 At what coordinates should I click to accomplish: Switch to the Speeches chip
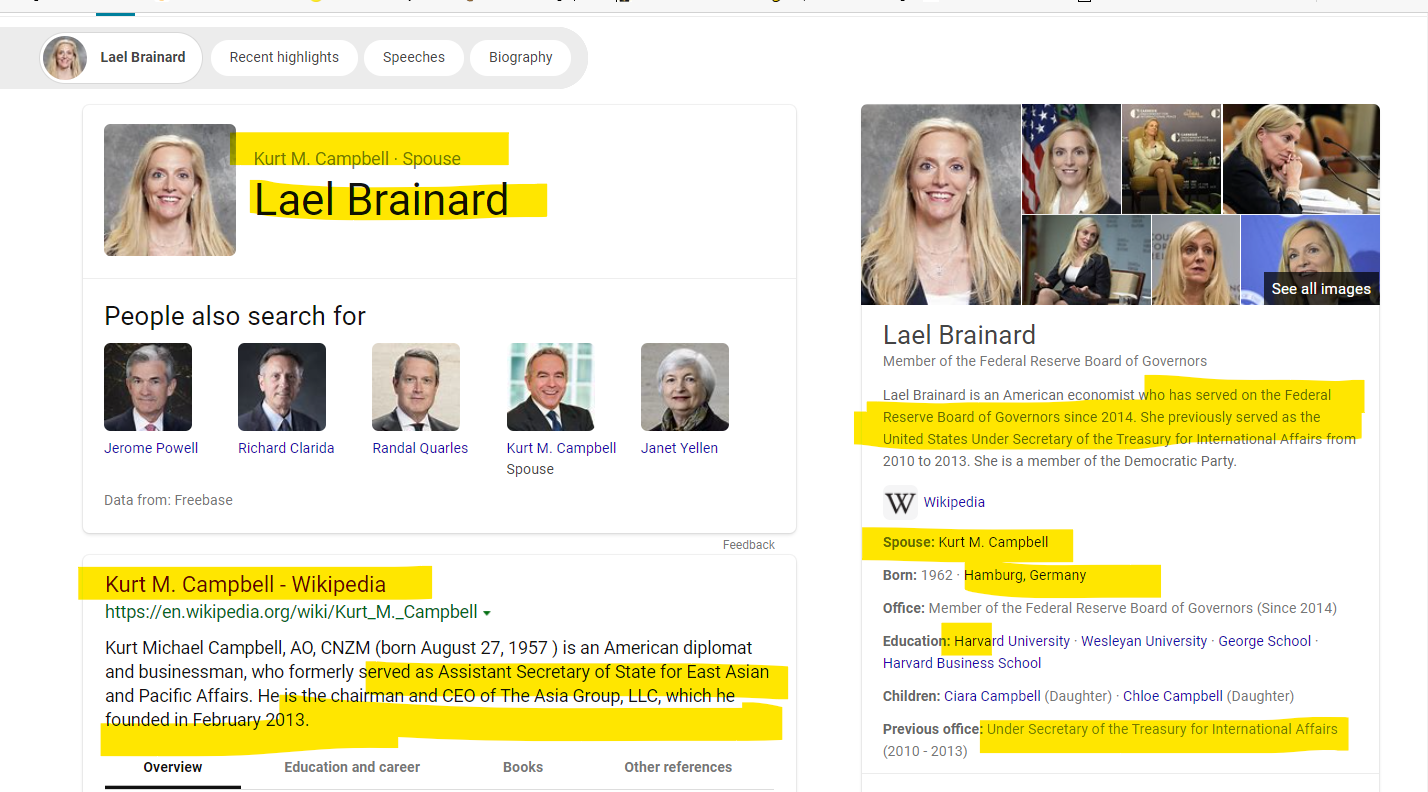coord(413,58)
